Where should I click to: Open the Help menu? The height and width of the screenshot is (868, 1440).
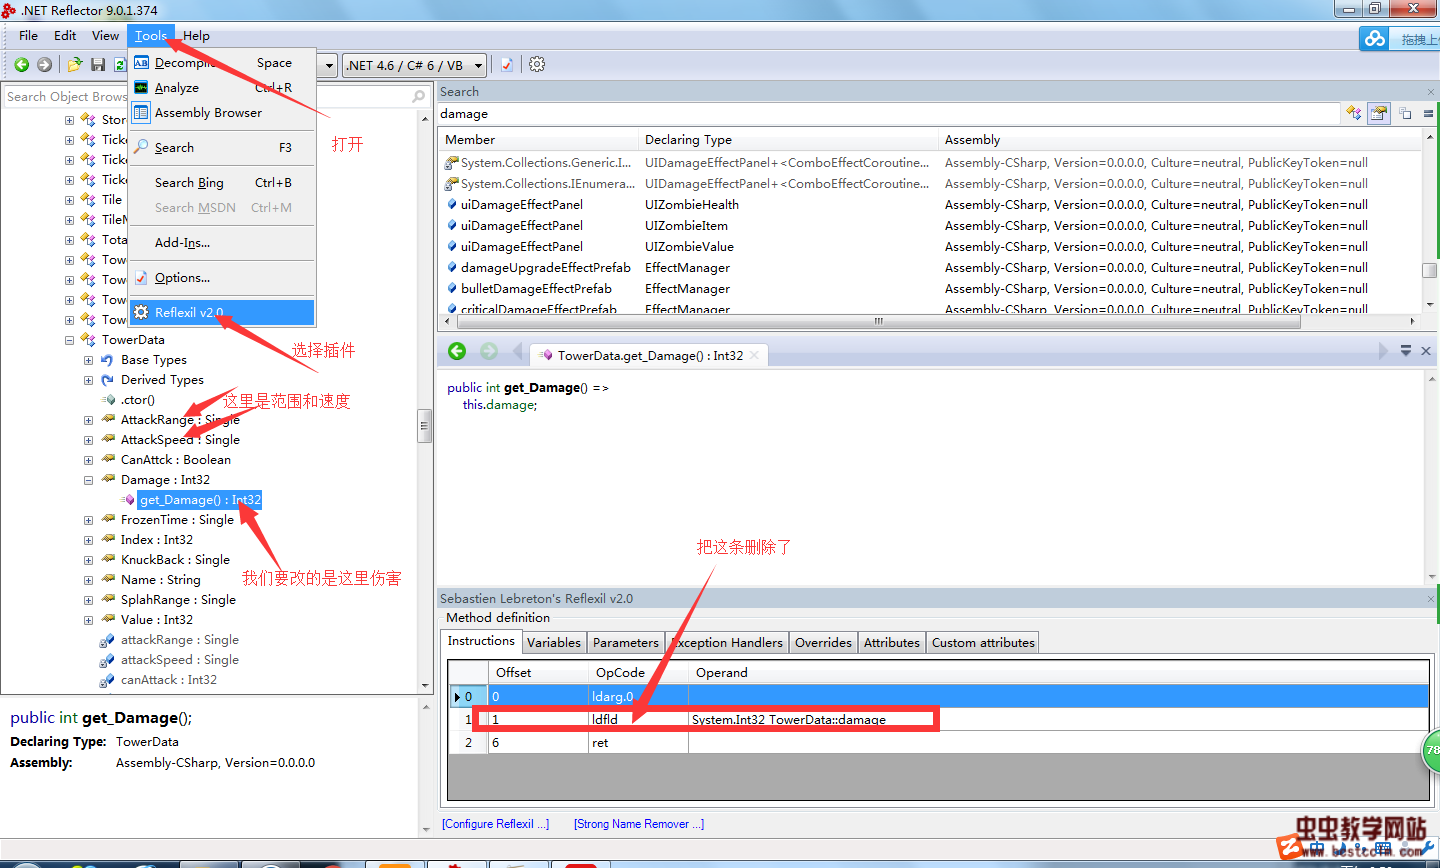pos(196,35)
